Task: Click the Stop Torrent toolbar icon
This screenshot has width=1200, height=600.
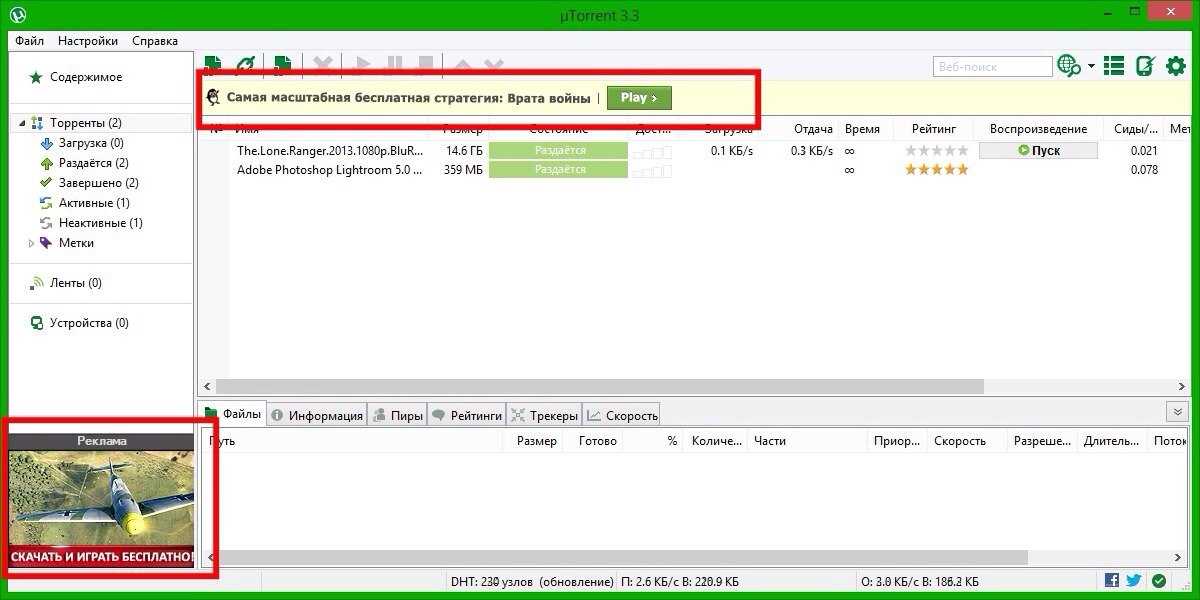Action: pos(426,64)
